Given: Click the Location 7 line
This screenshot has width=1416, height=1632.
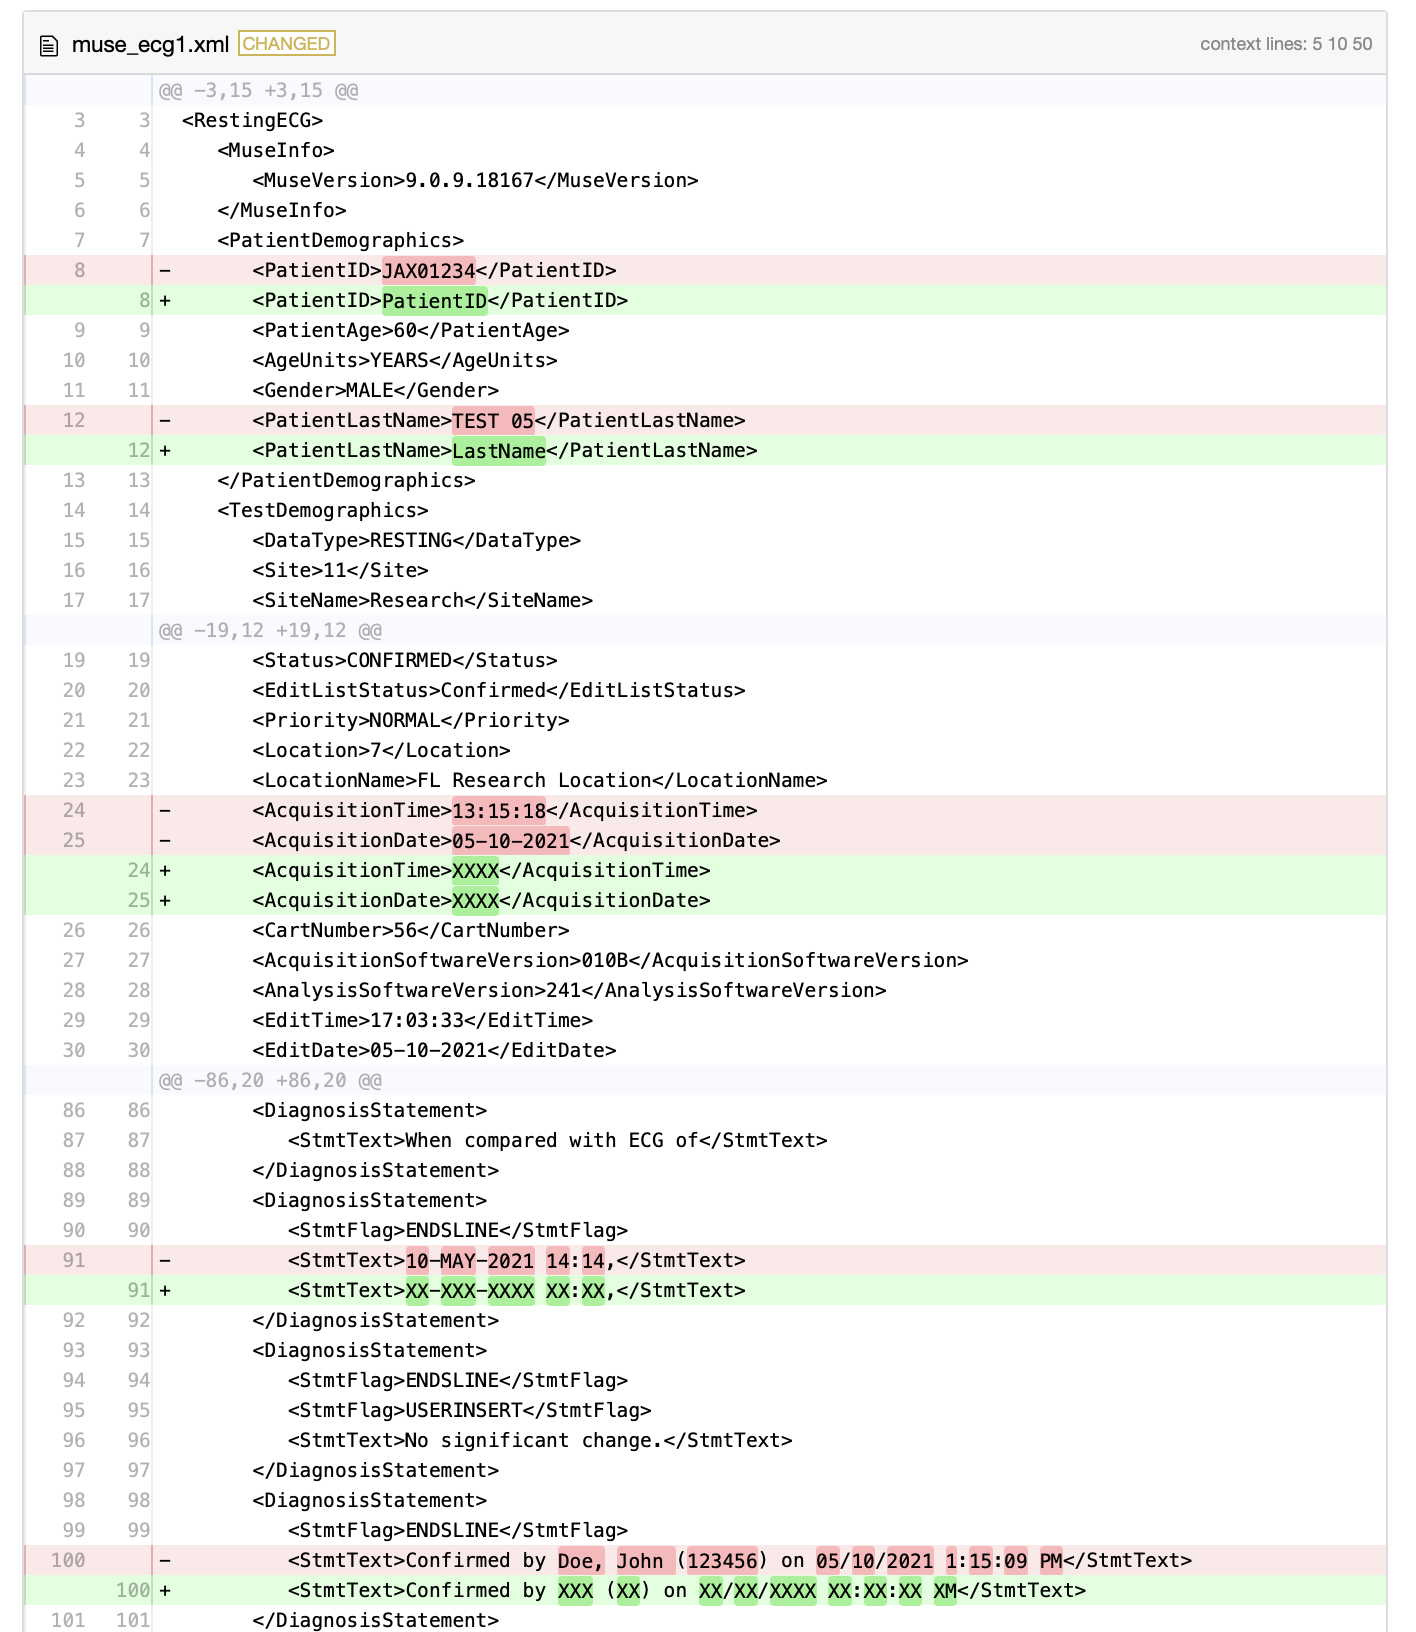Looking at the screenshot, I should (x=381, y=750).
